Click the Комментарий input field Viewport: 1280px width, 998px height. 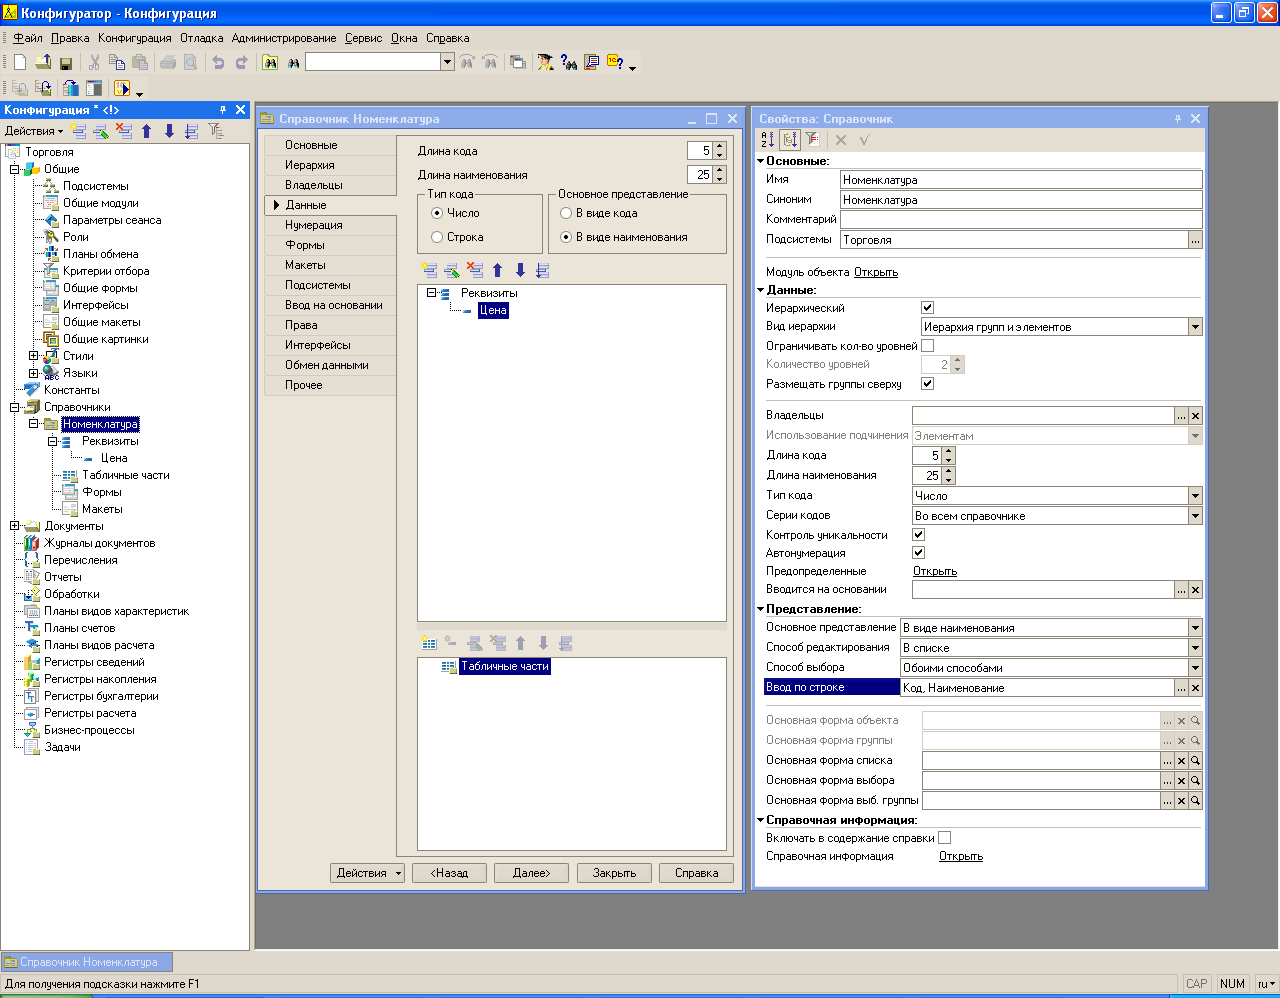pos(1021,220)
